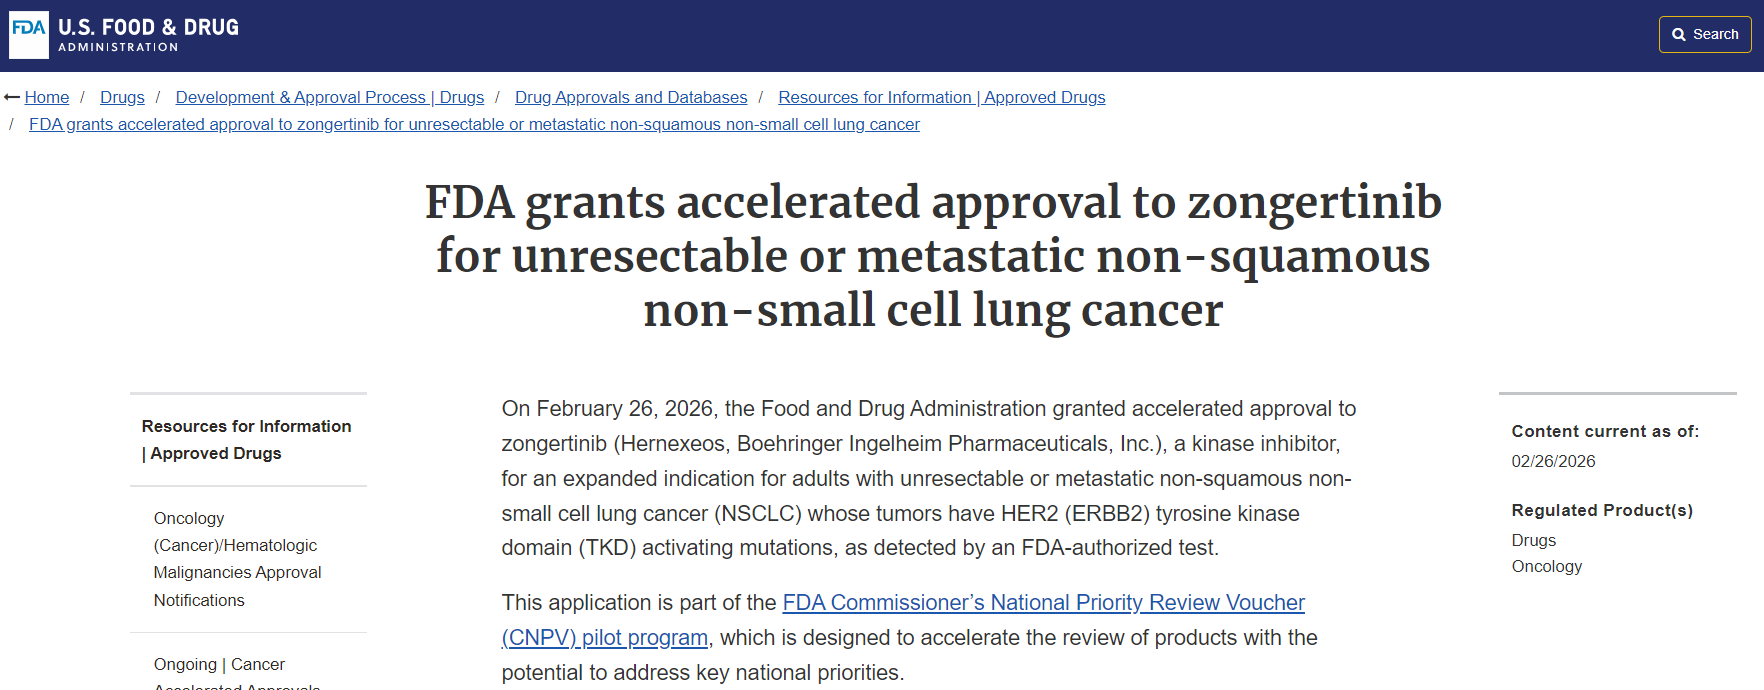Click the 02/26/2026 content date
This screenshot has width=1764, height=690.
pos(1553,461)
